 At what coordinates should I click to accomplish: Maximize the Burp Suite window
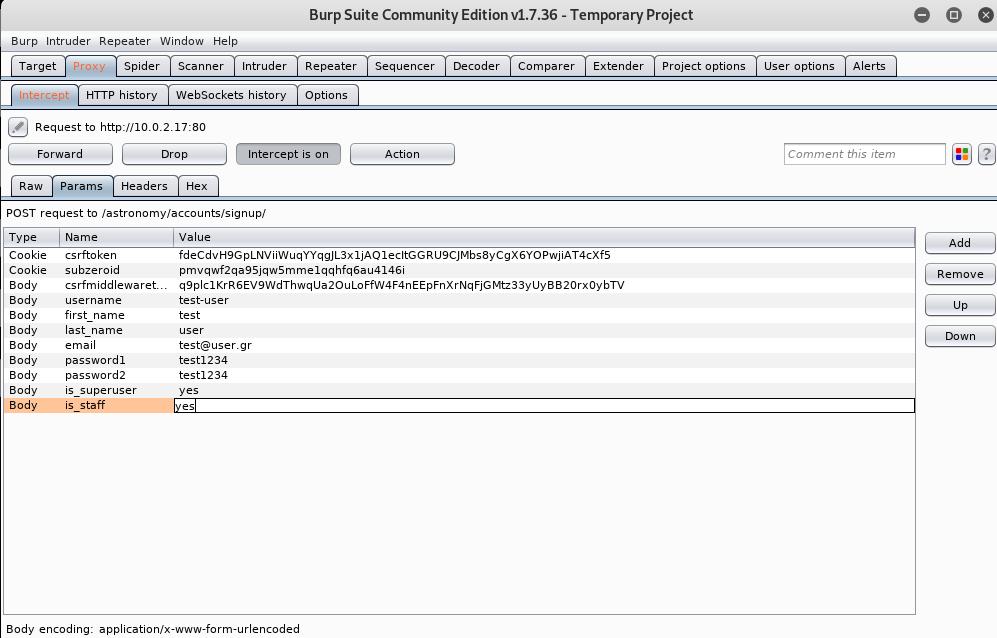point(953,15)
